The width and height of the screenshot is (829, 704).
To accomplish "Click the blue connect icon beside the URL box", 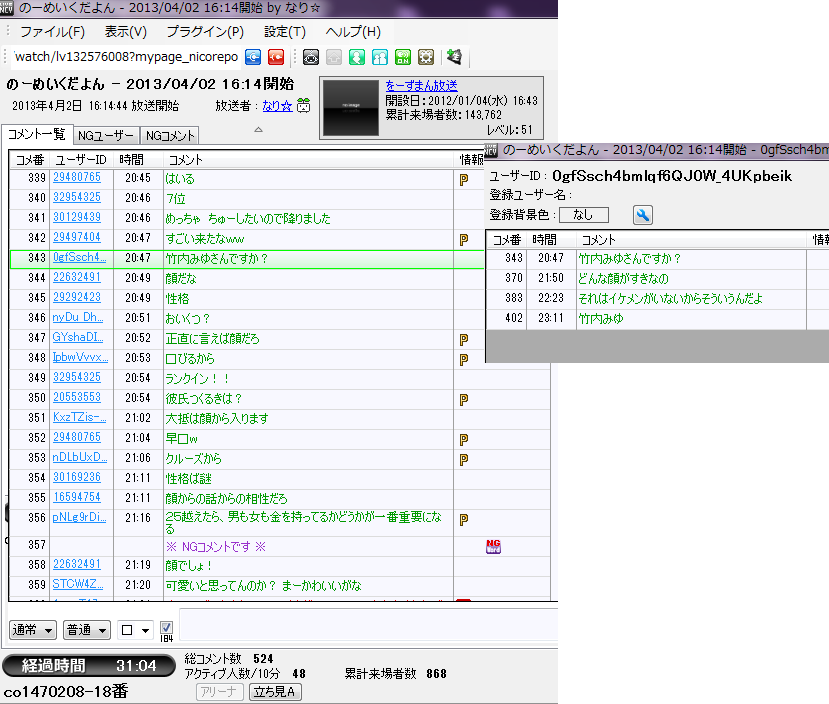I will (254, 57).
